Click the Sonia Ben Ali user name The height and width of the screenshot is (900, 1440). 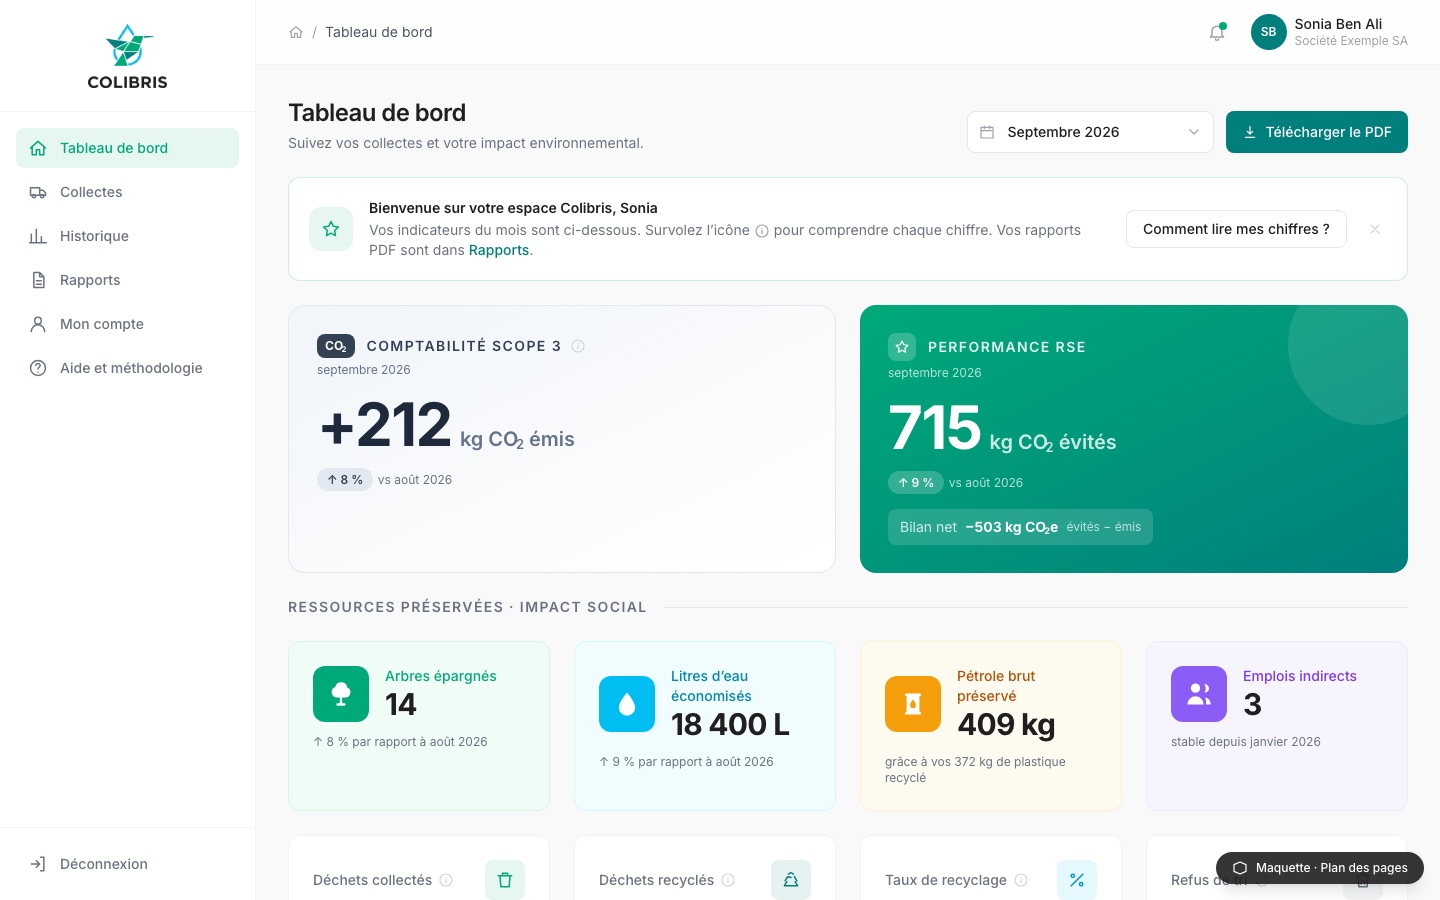coord(1338,24)
